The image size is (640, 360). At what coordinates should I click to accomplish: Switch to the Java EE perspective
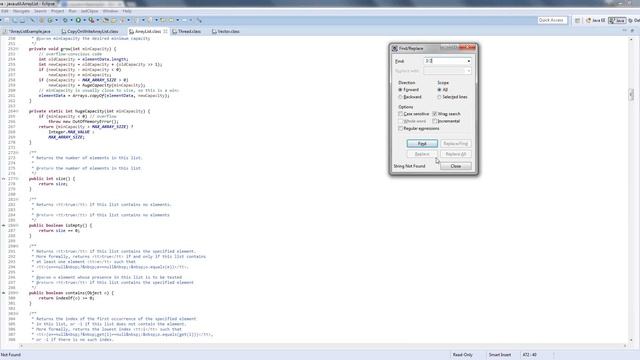click(596, 20)
